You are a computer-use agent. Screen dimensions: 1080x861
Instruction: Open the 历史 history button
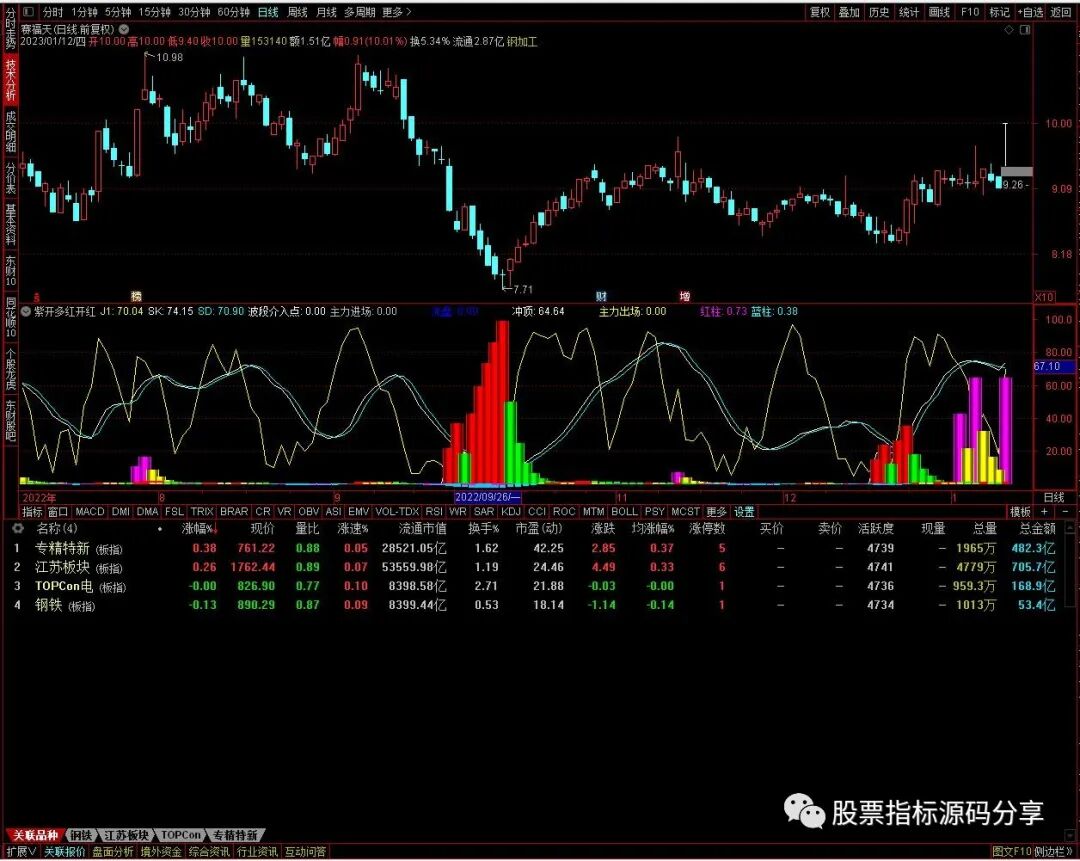click(879, 12)
